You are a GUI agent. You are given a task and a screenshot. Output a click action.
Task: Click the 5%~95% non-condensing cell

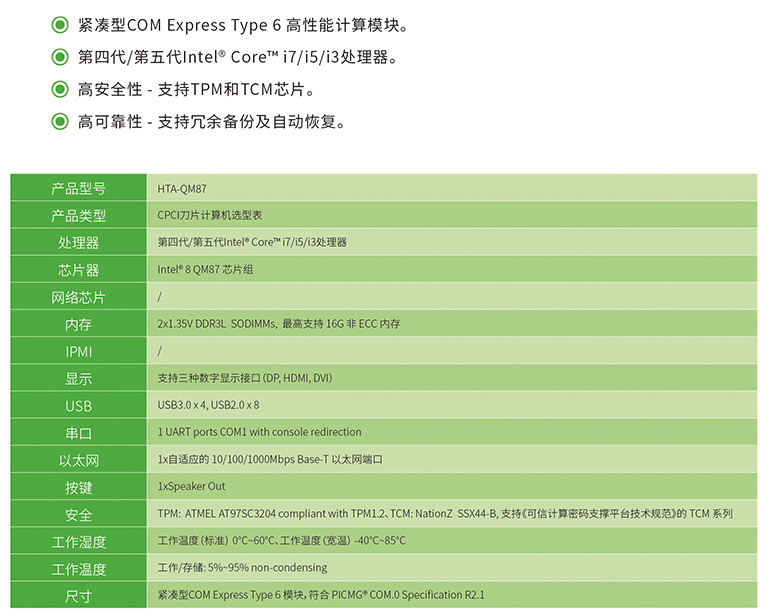point(452,568)
